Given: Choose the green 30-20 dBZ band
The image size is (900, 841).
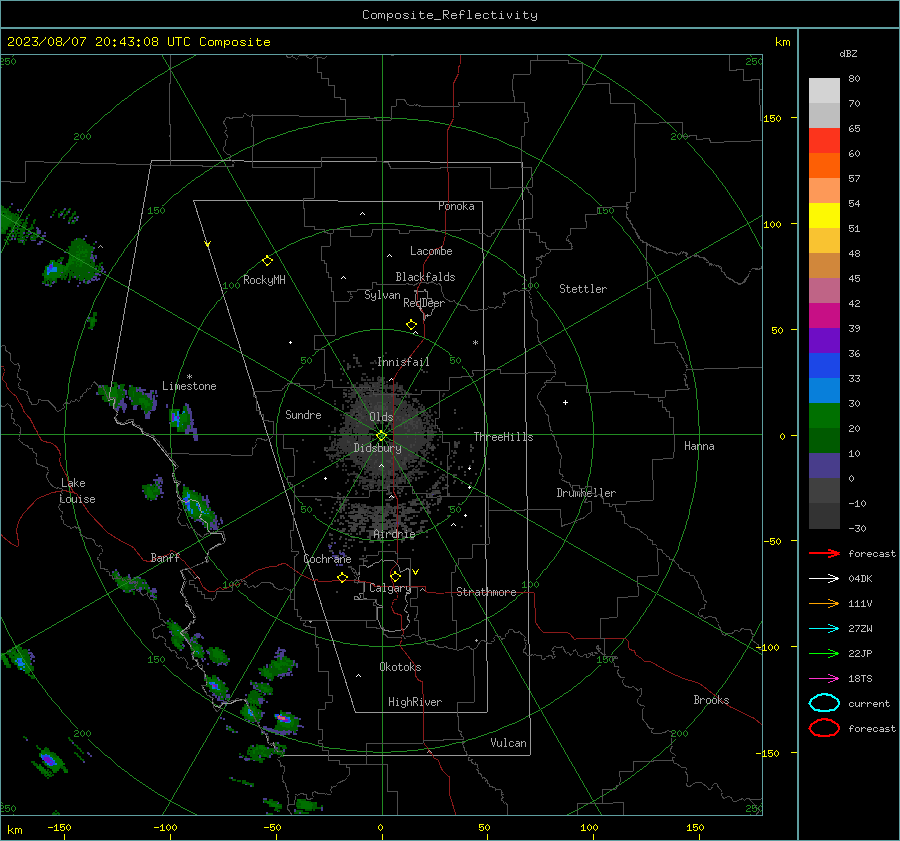Looking at the screenshot, I should 824,416.
